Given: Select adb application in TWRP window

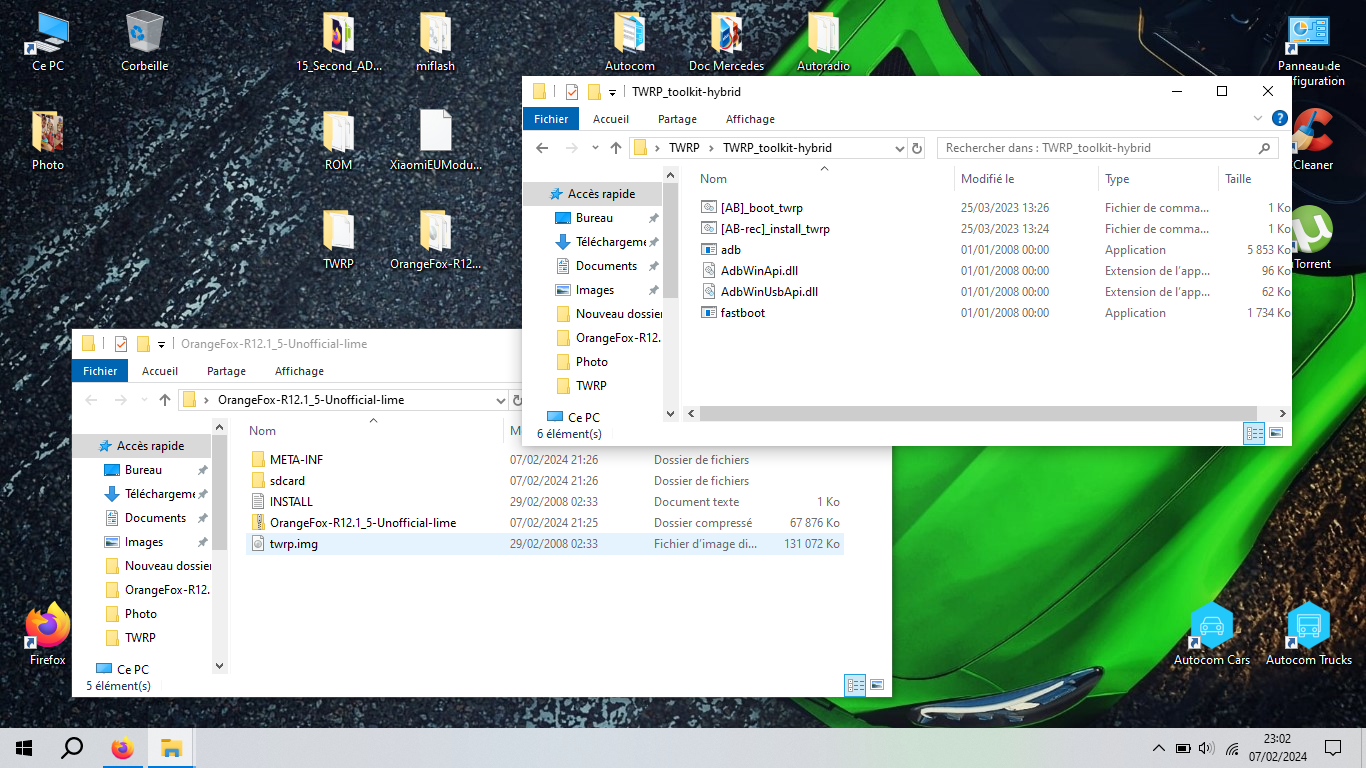Looking at the screenshot, I should [x=730, y=250].
